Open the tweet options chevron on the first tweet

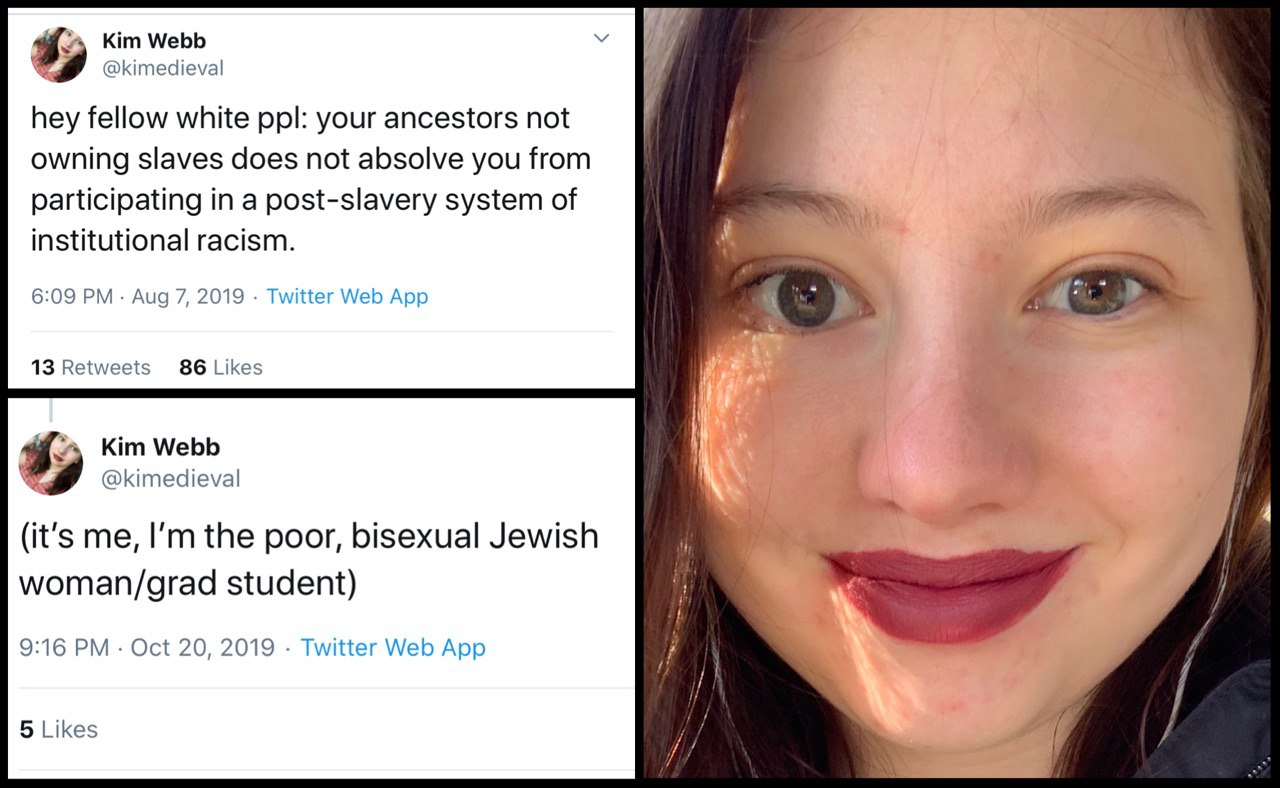[x=601, y=39]
